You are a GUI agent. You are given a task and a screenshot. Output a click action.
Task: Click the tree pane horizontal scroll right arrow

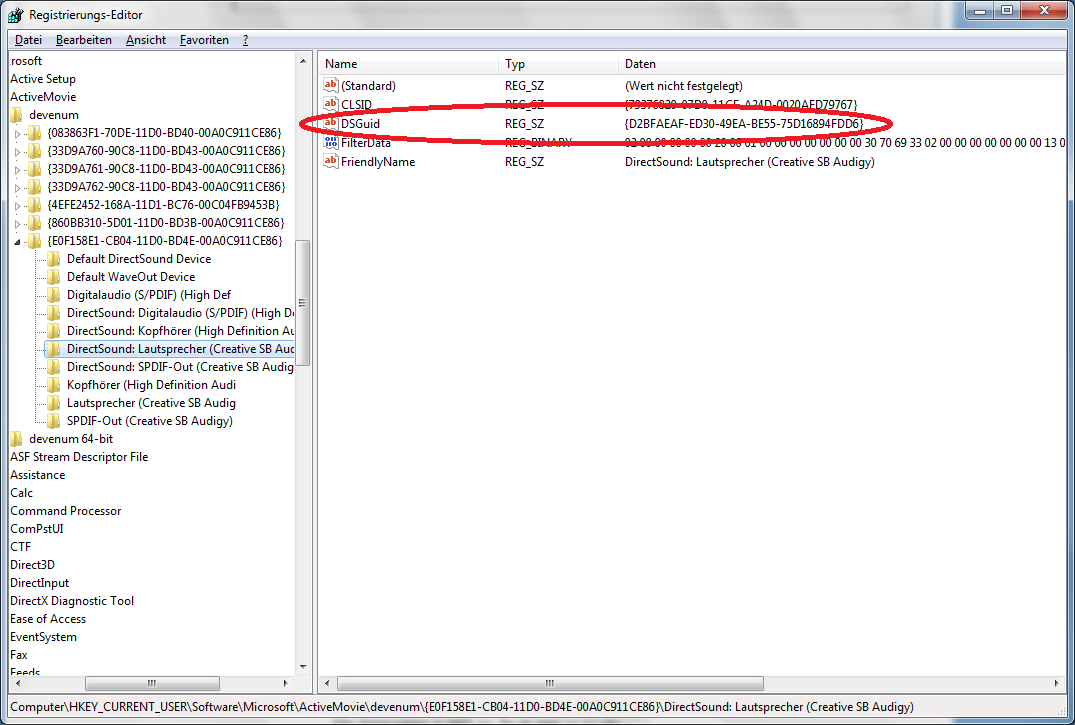coord(286,683)
